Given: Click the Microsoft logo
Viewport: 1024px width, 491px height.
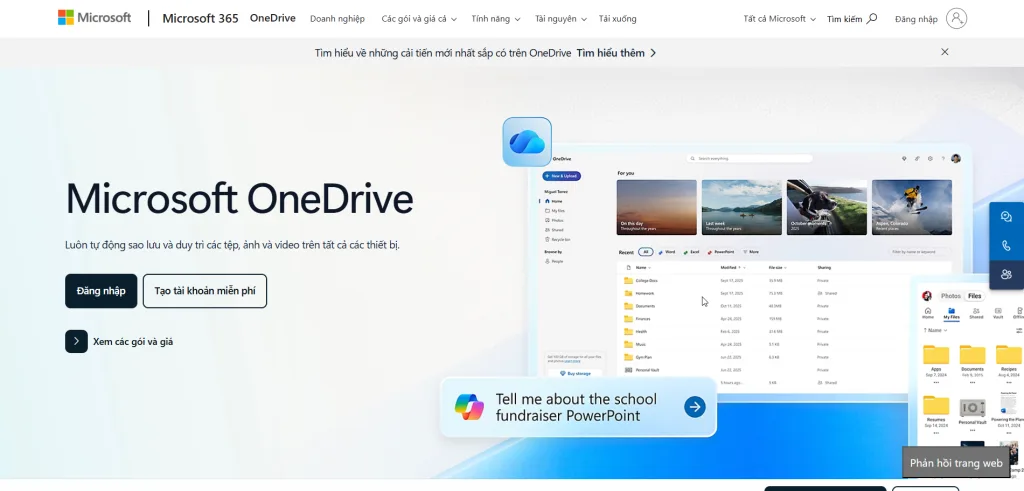Looking at the screenshot, I should (94, 18).
